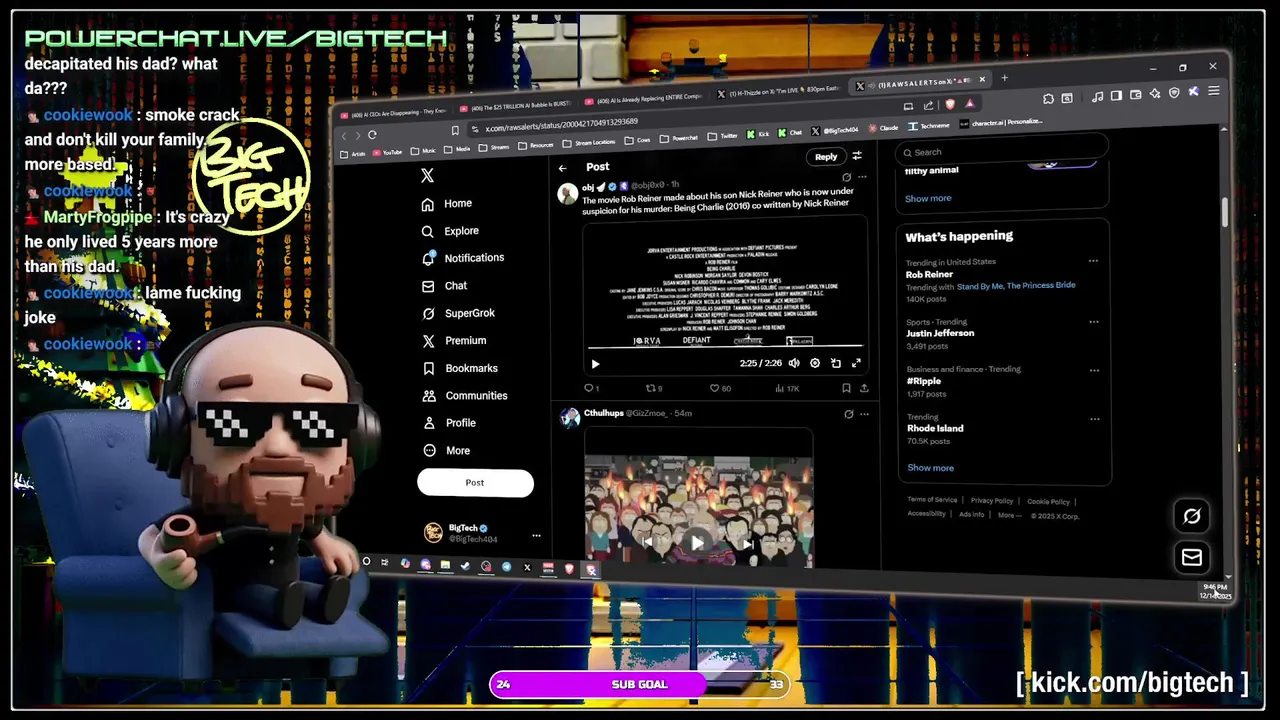The image size is (1280, 720).
Task: Open Stand By Me trending link
Action: (x=980, y=286)
